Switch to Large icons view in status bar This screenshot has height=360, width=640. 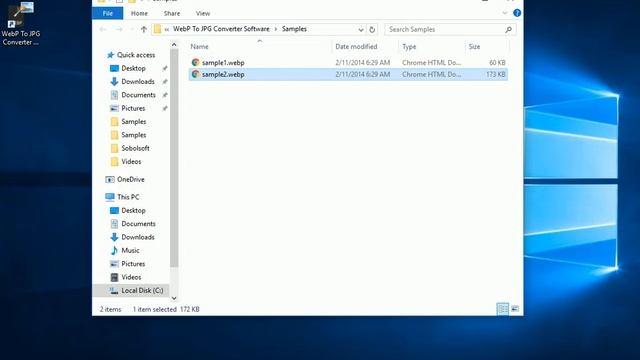(515, 309)
